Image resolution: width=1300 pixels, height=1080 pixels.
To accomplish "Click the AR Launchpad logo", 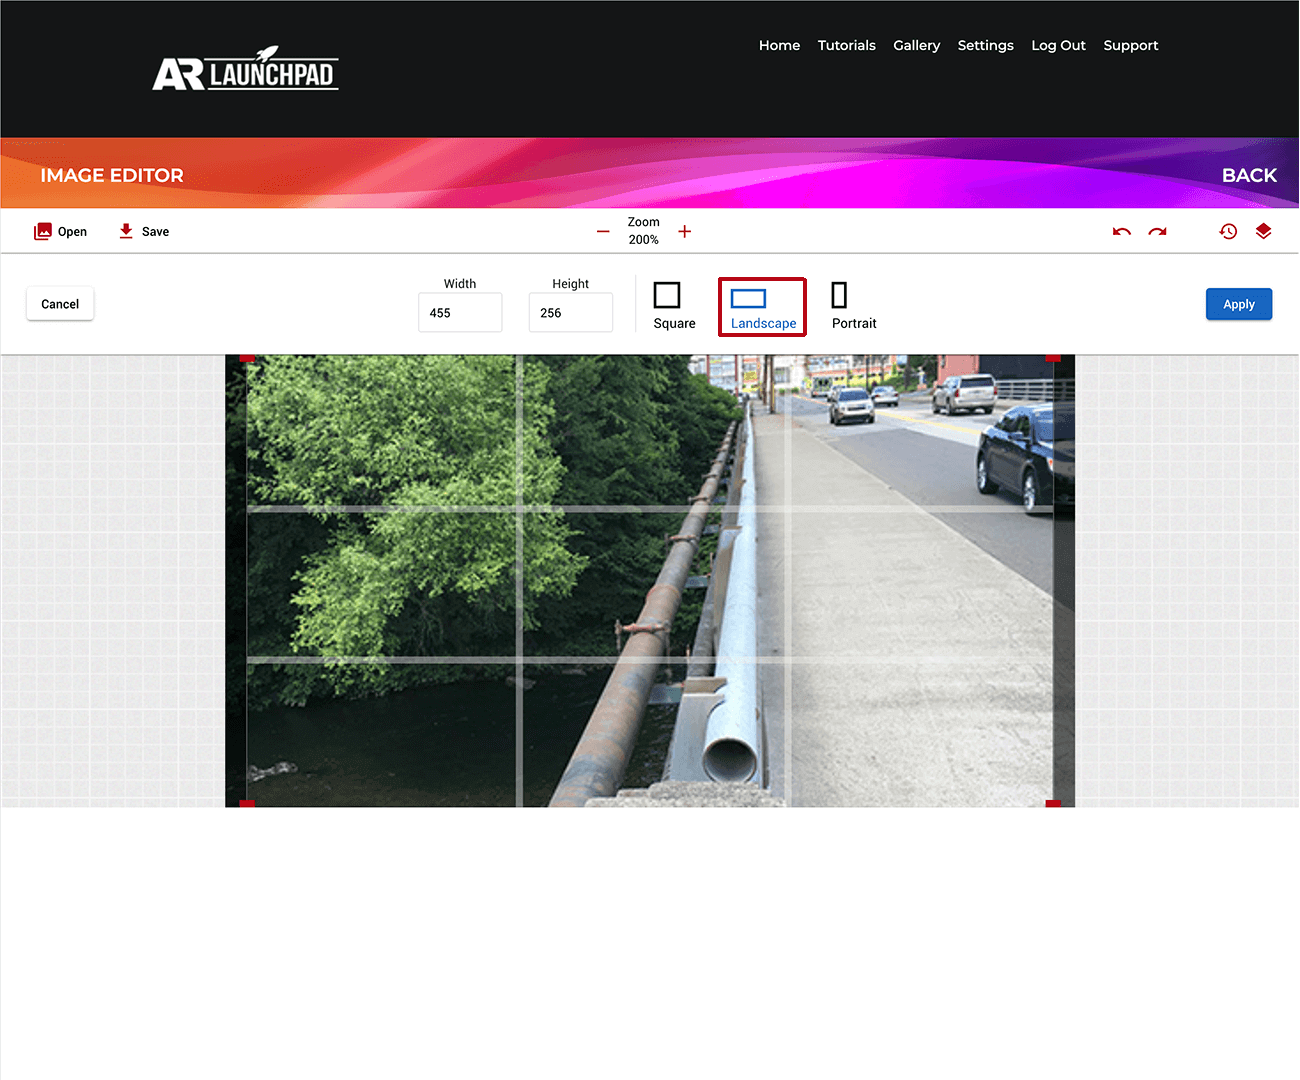I will tap(245, 69).
